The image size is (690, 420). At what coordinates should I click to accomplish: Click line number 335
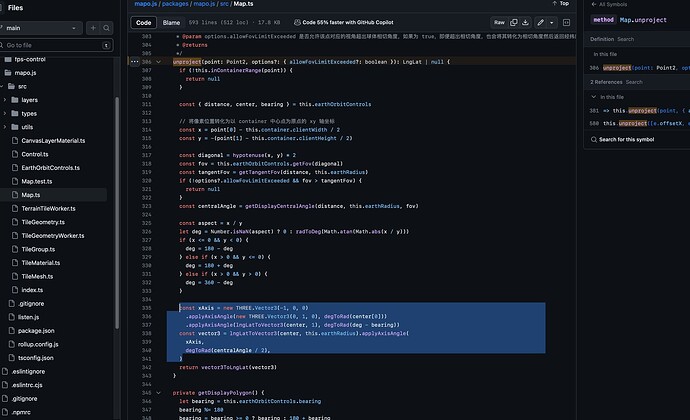pyautogui.click(x=147, y=308)
